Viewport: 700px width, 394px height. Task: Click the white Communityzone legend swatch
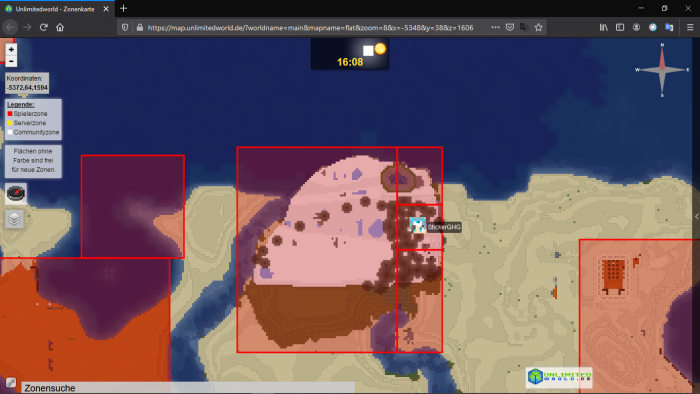pos(10,132)
